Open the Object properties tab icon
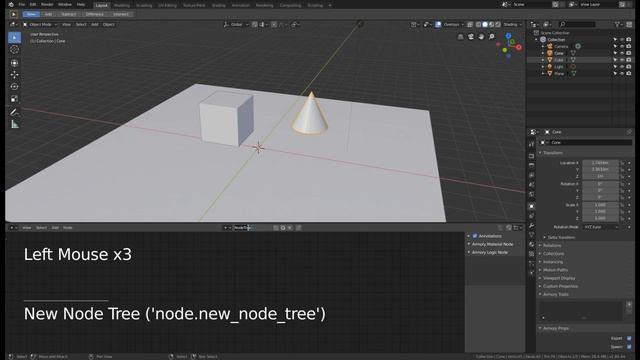Screen dimensions: 640x360 point(531,206)
